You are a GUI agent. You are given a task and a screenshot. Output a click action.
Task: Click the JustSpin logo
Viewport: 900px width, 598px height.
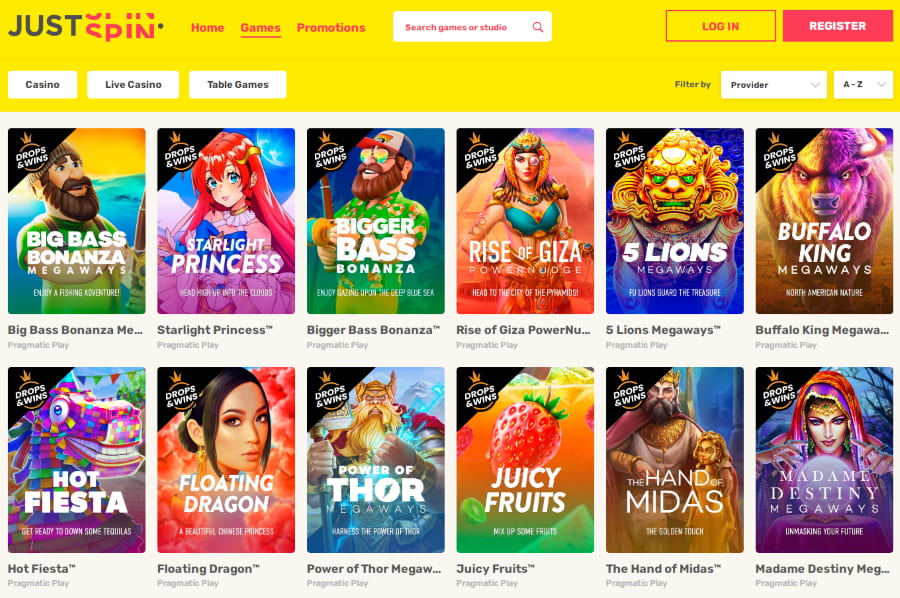point(86,26)
